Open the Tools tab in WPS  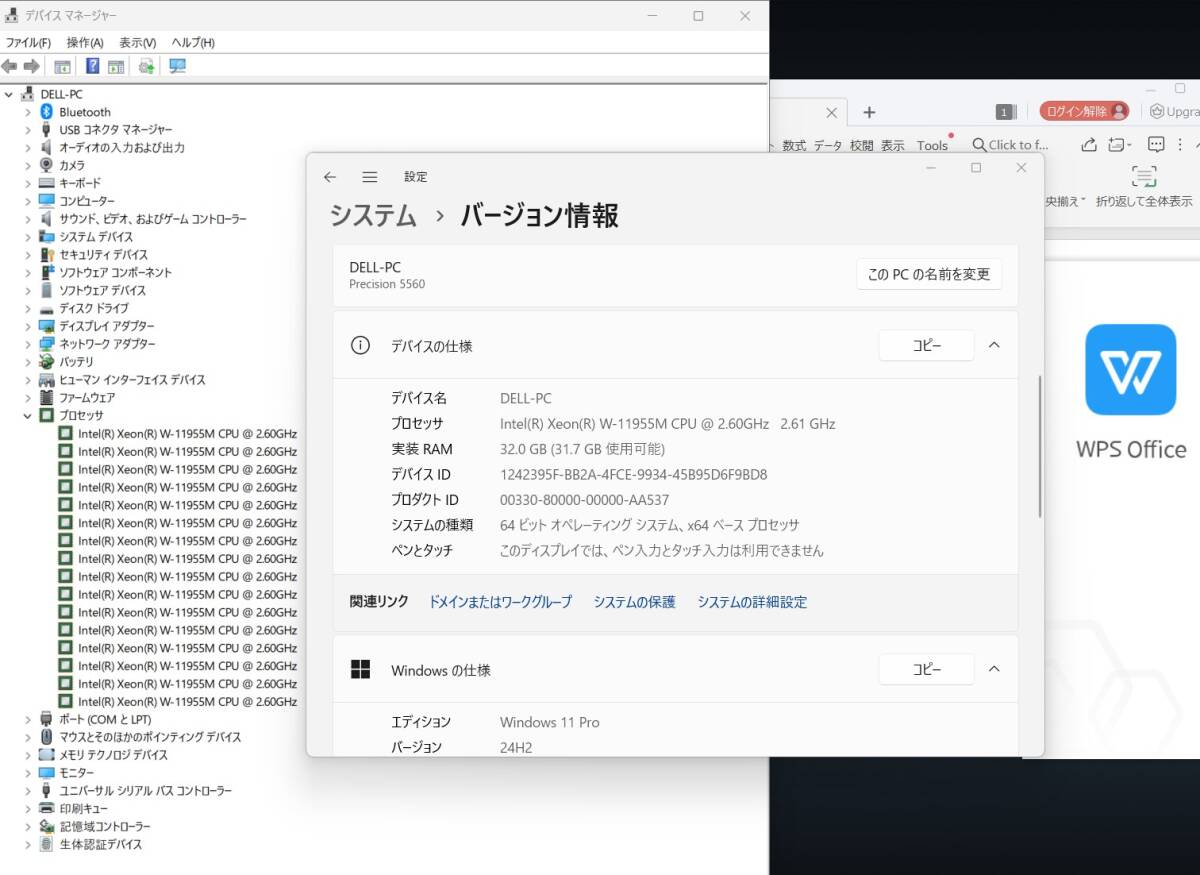[932, 145]
